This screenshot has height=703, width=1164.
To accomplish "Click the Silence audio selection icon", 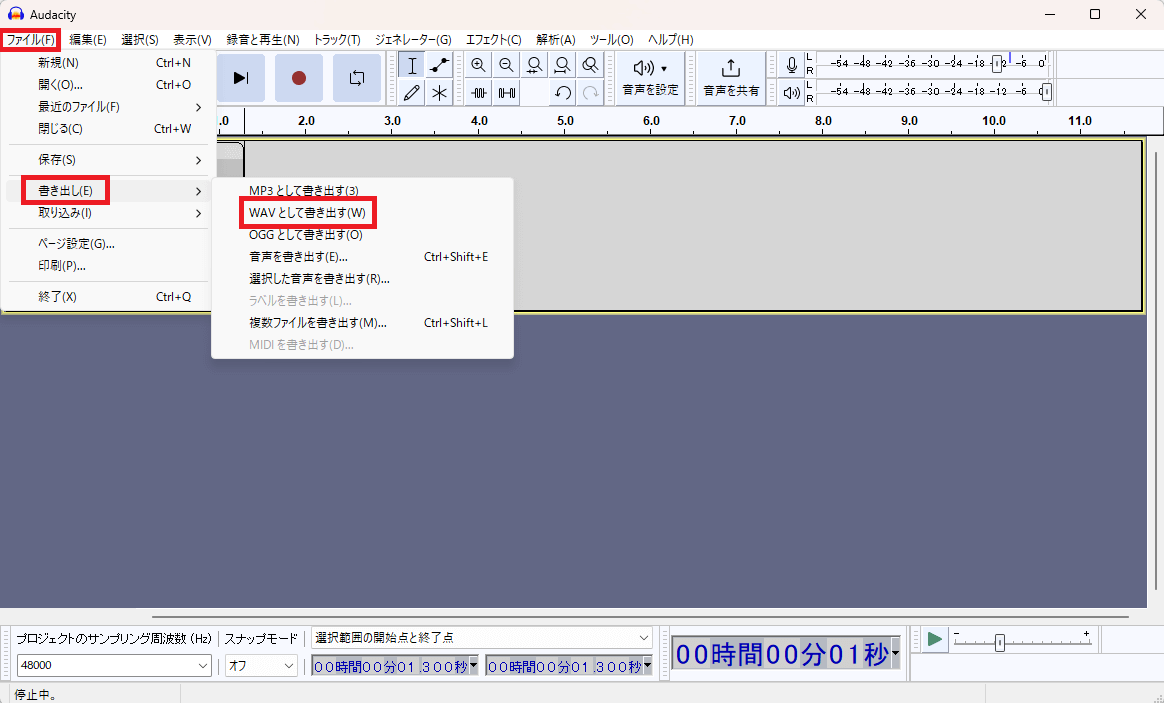I will pyautogui.click(x=506, y=93).
